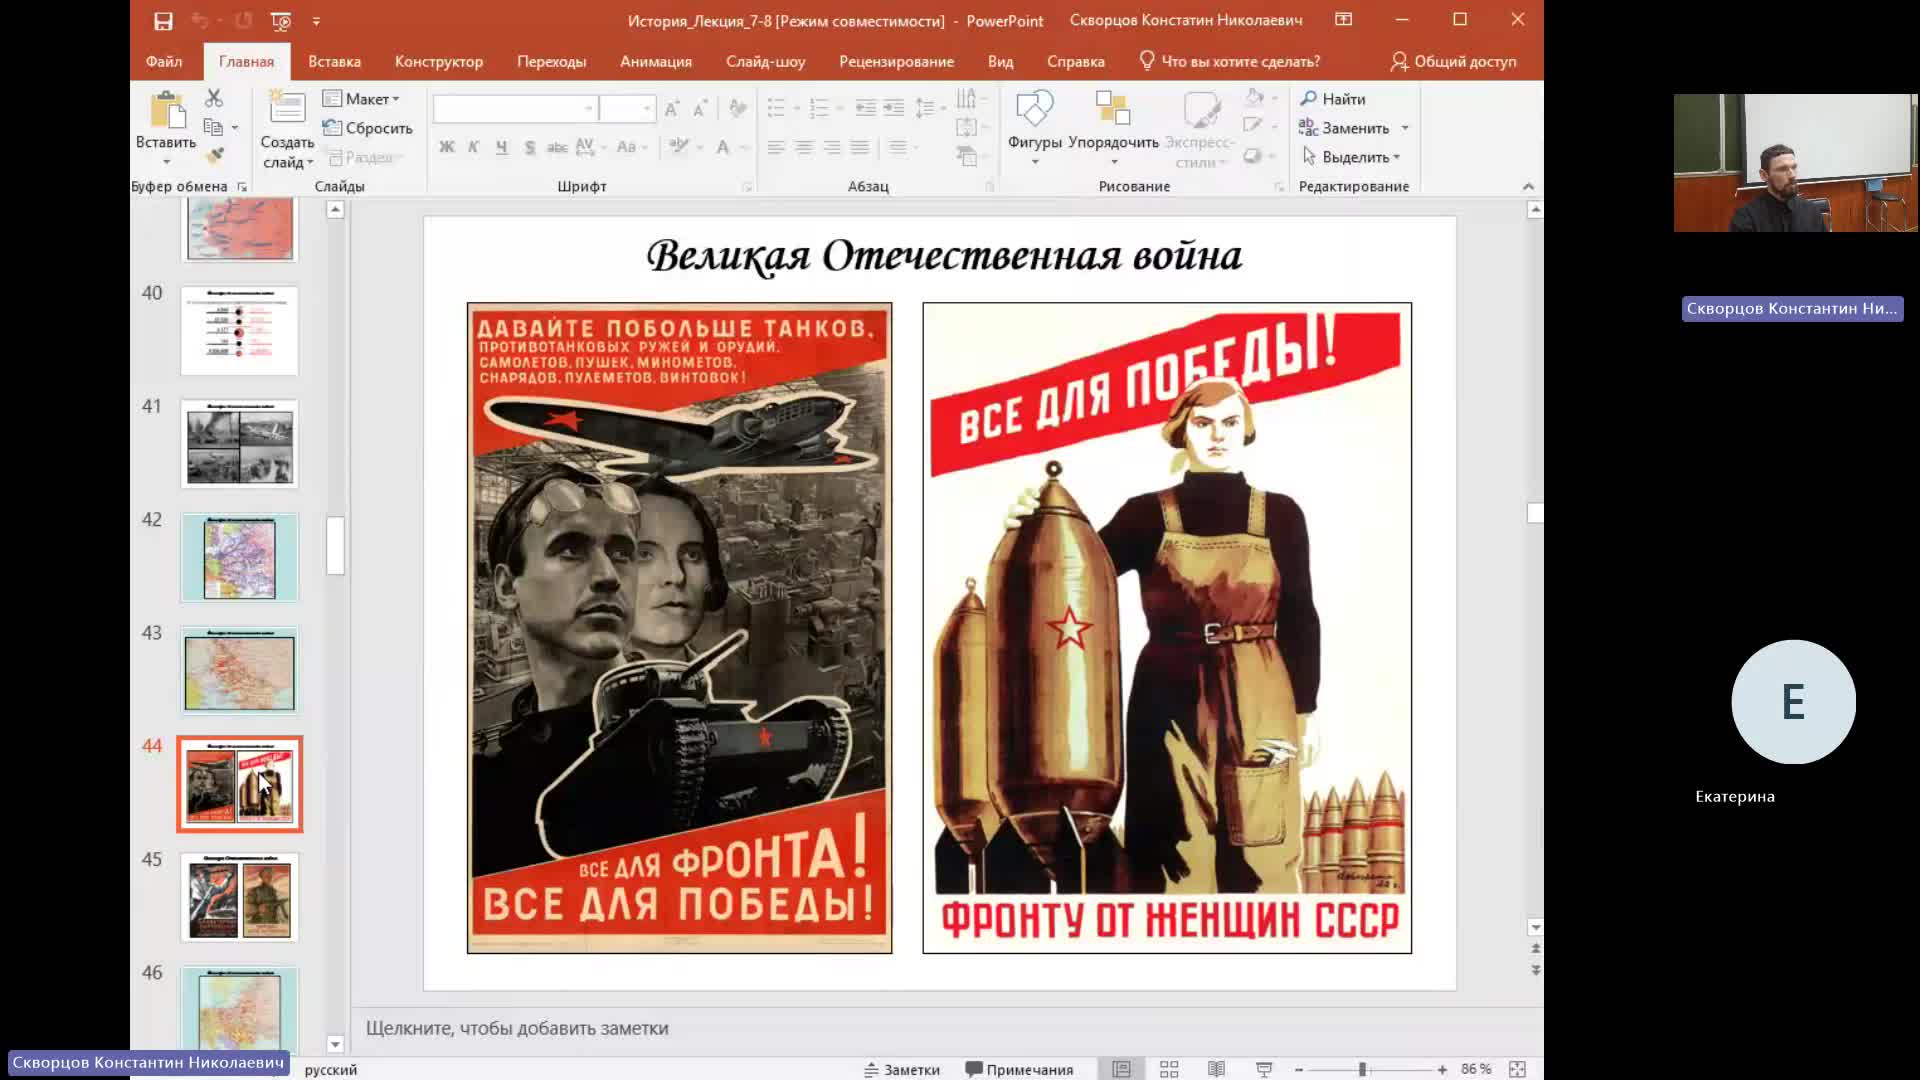The width and height of the screenshot is (1920, 1080).
Task: Click the start-from-beginning presentation icon in title bar
Action: 281,20
